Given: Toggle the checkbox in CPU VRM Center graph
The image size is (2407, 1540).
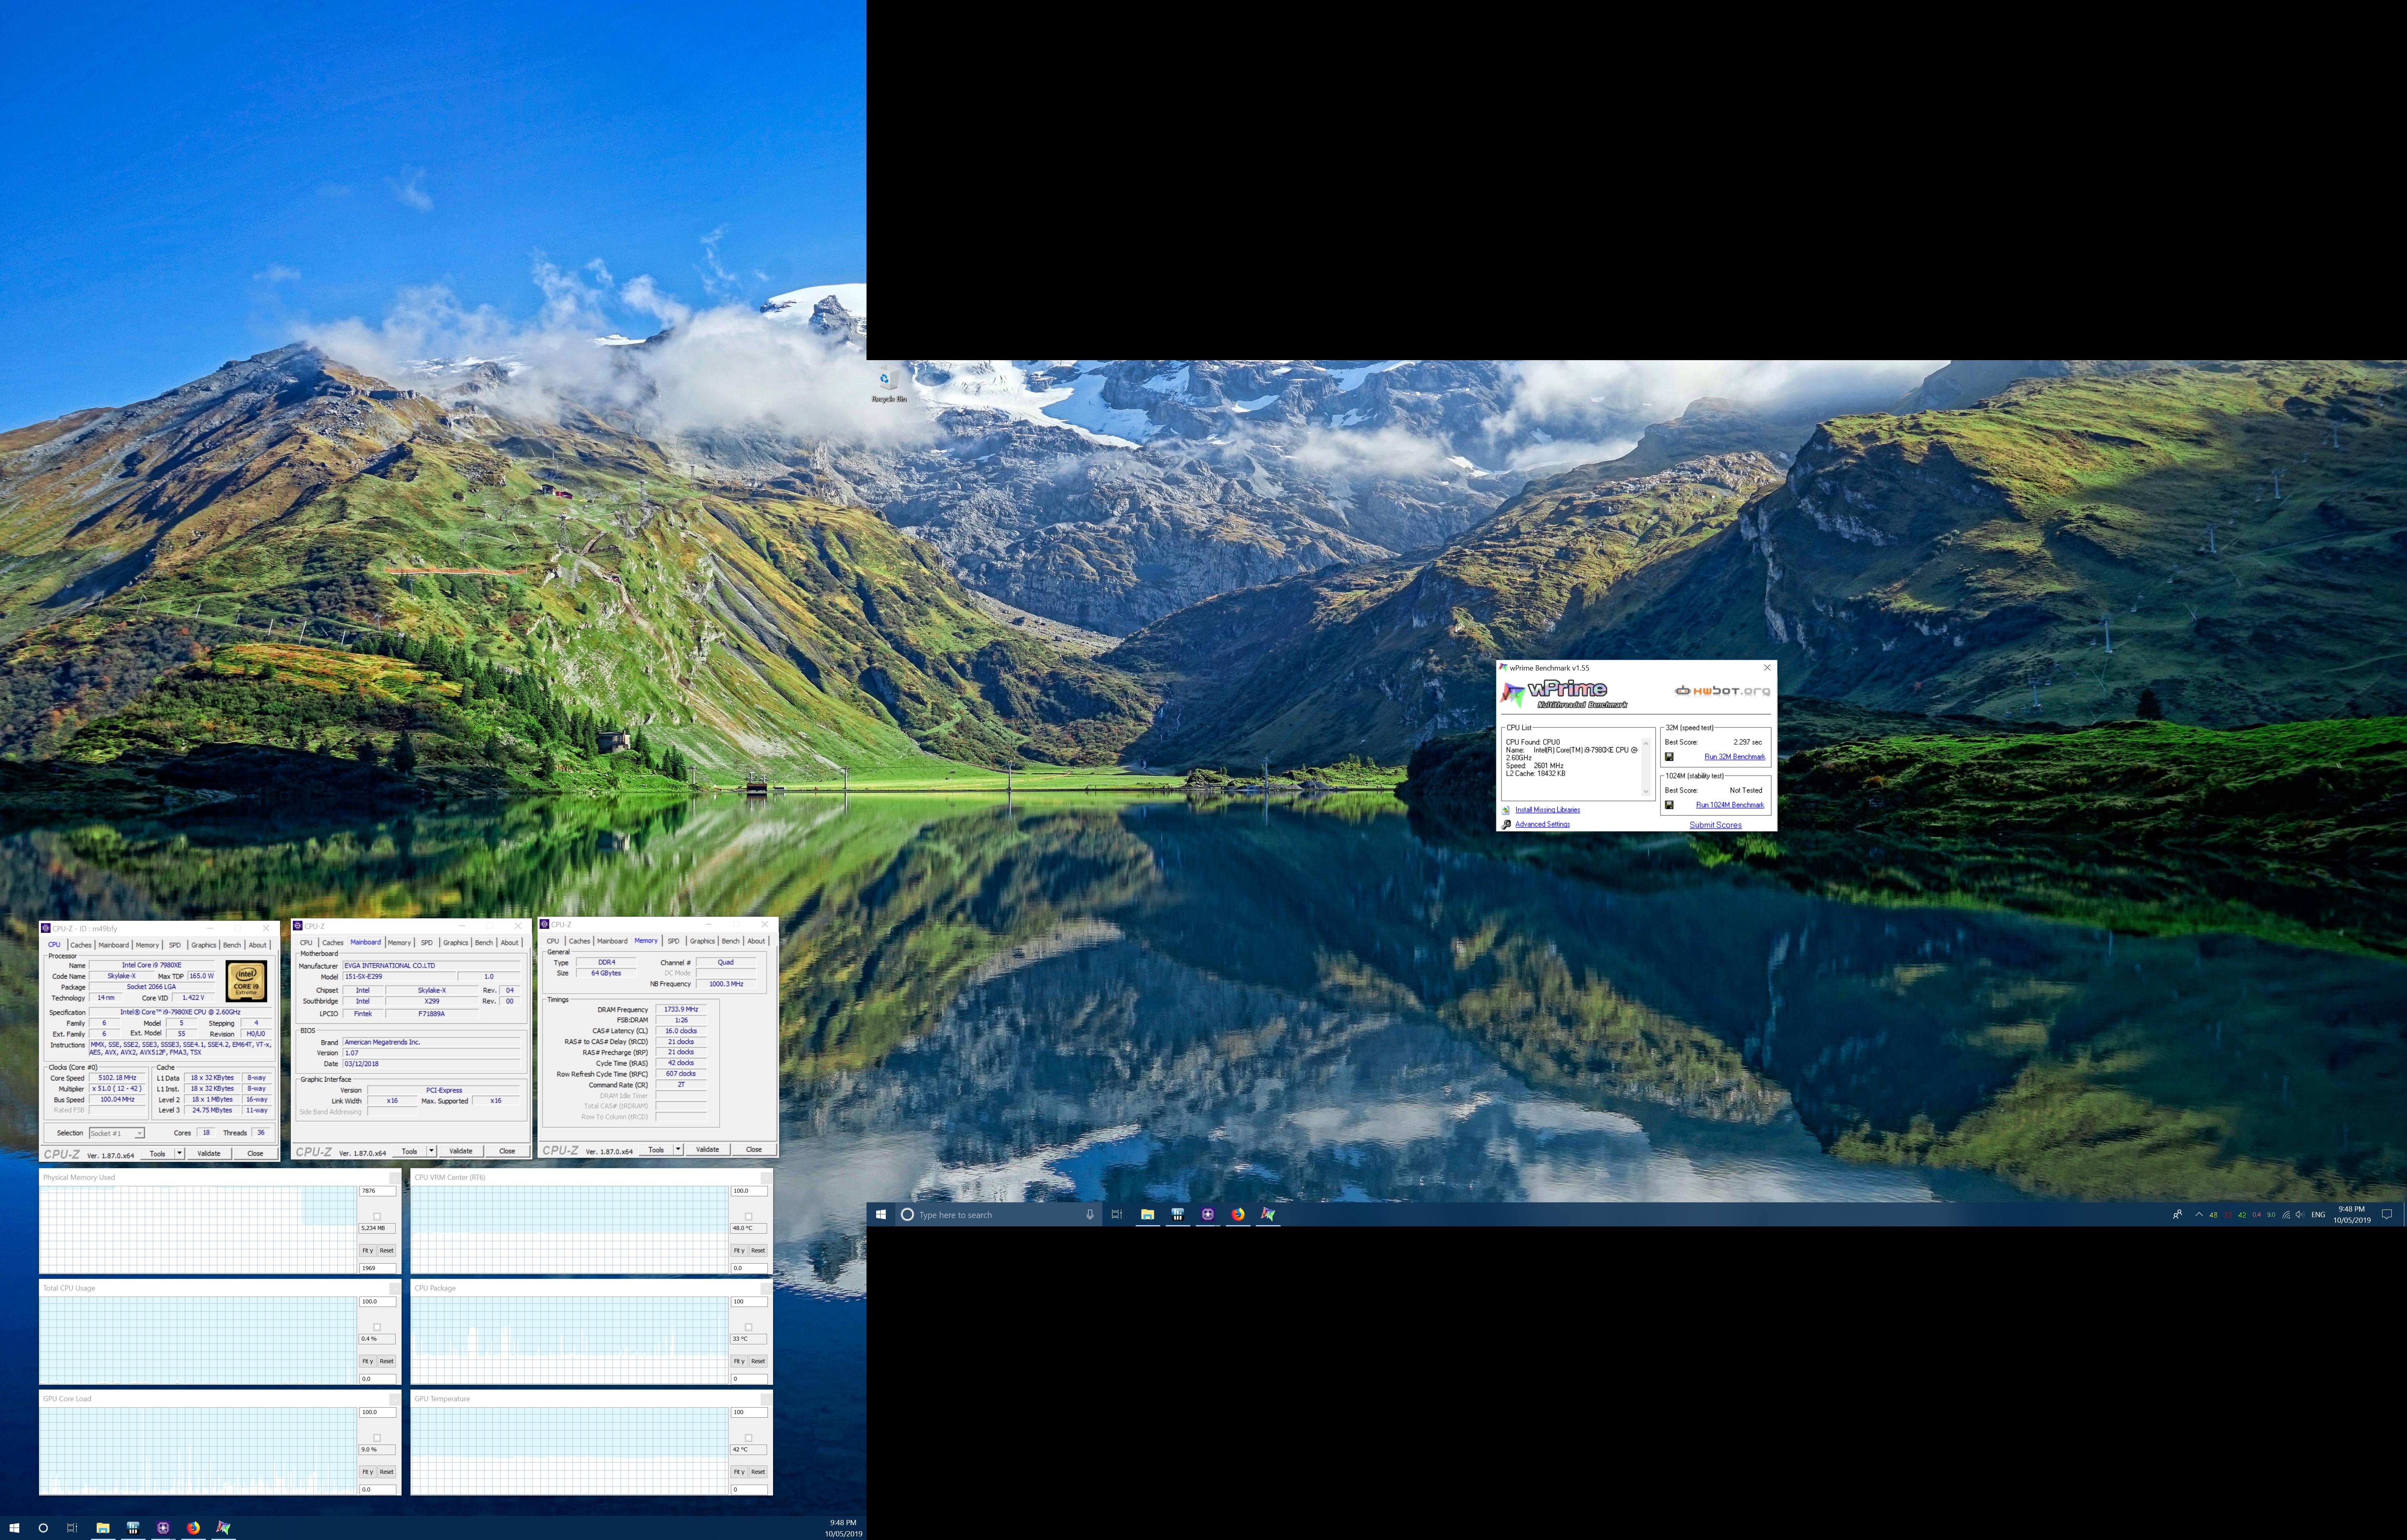Looking at the screenshot, I should pyautogui.click(x=748, y=1217).
